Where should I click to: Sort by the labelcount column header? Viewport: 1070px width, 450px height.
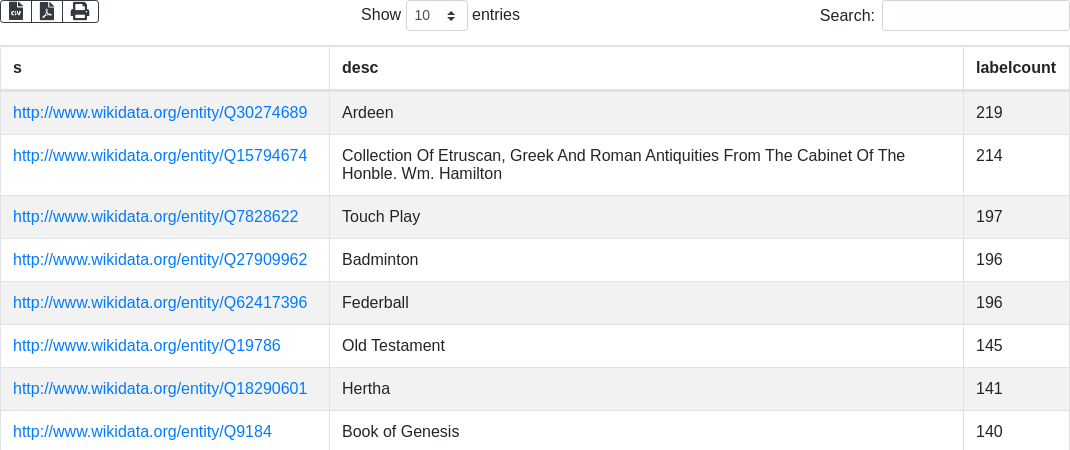(1015, 68)
